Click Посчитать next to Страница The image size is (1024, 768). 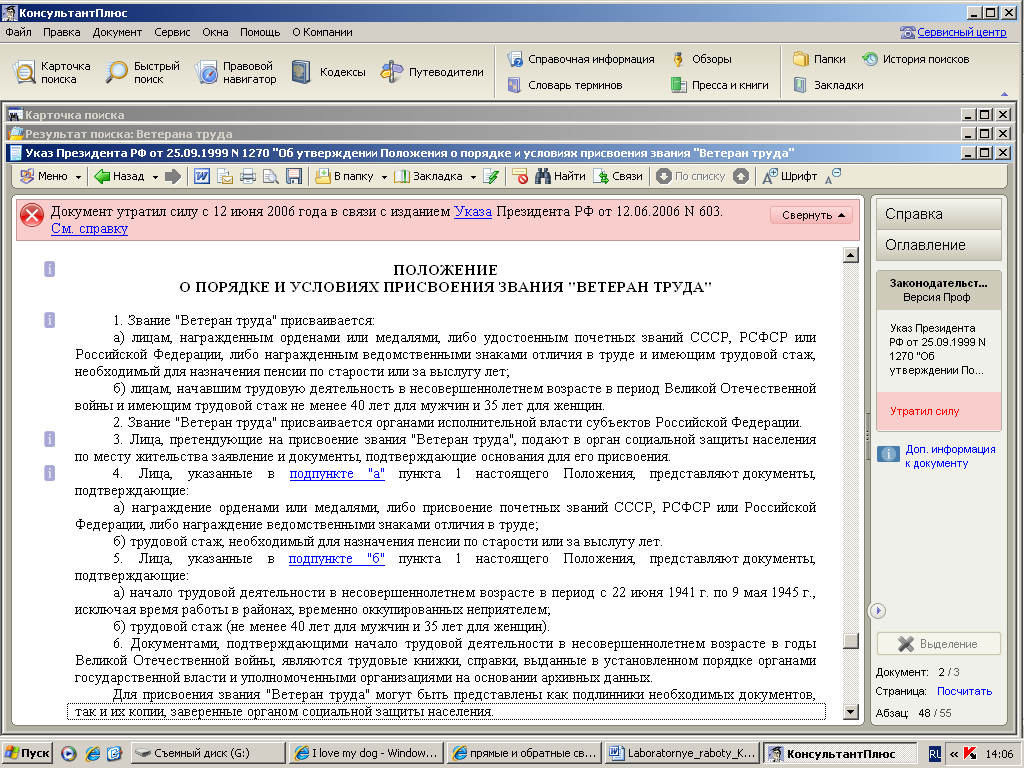click(964, 691)
